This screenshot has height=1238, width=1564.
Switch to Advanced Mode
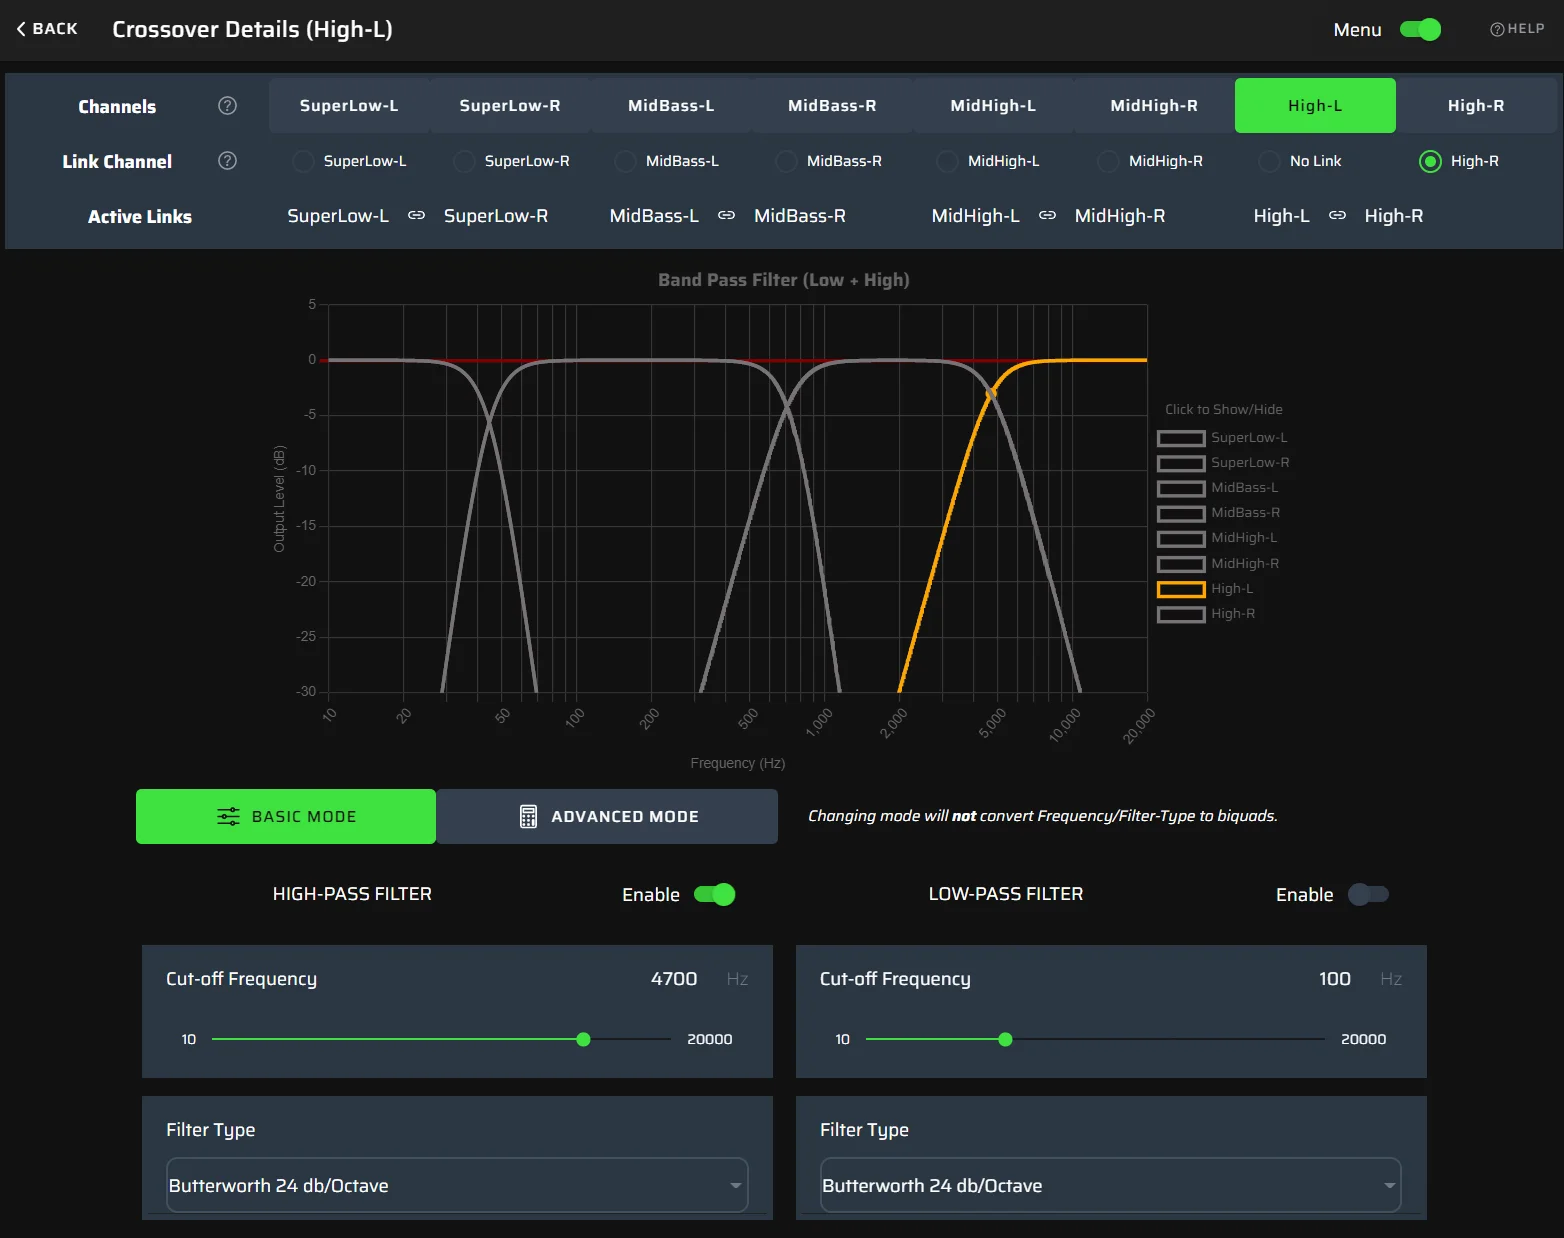pyautogui.click(x=607, y=817)
